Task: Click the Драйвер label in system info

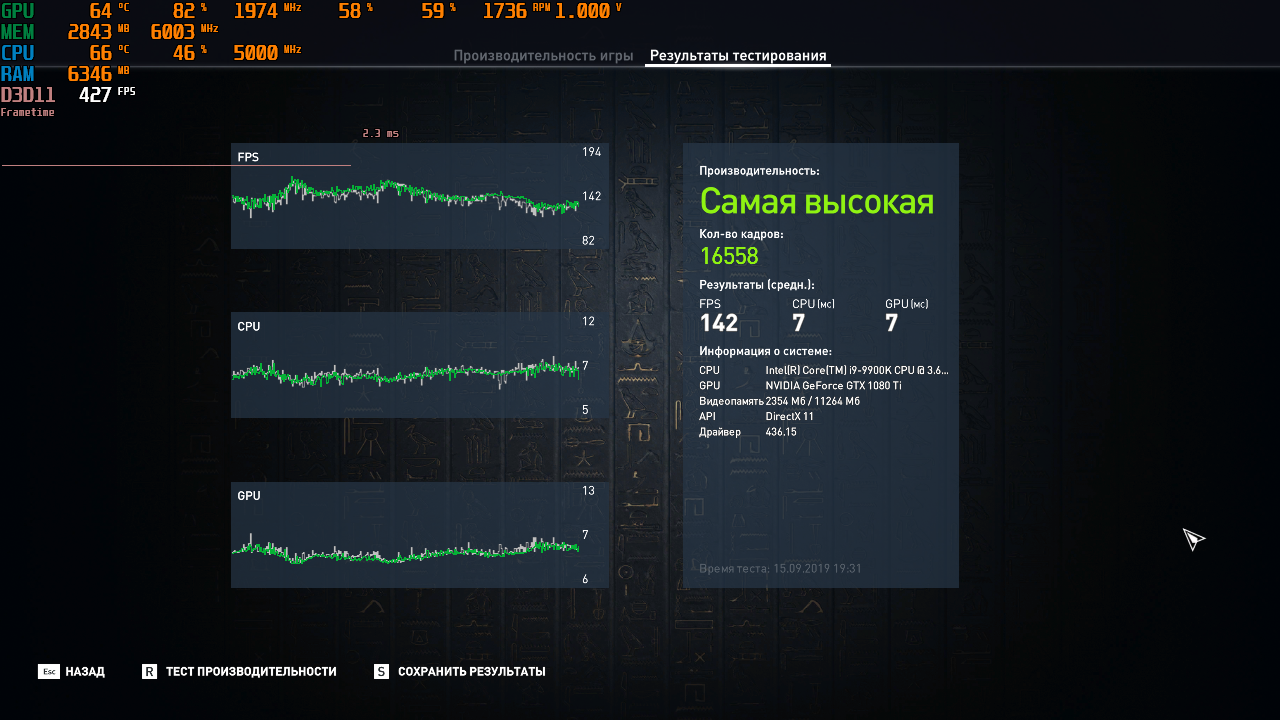Action: tap(720, 432)
